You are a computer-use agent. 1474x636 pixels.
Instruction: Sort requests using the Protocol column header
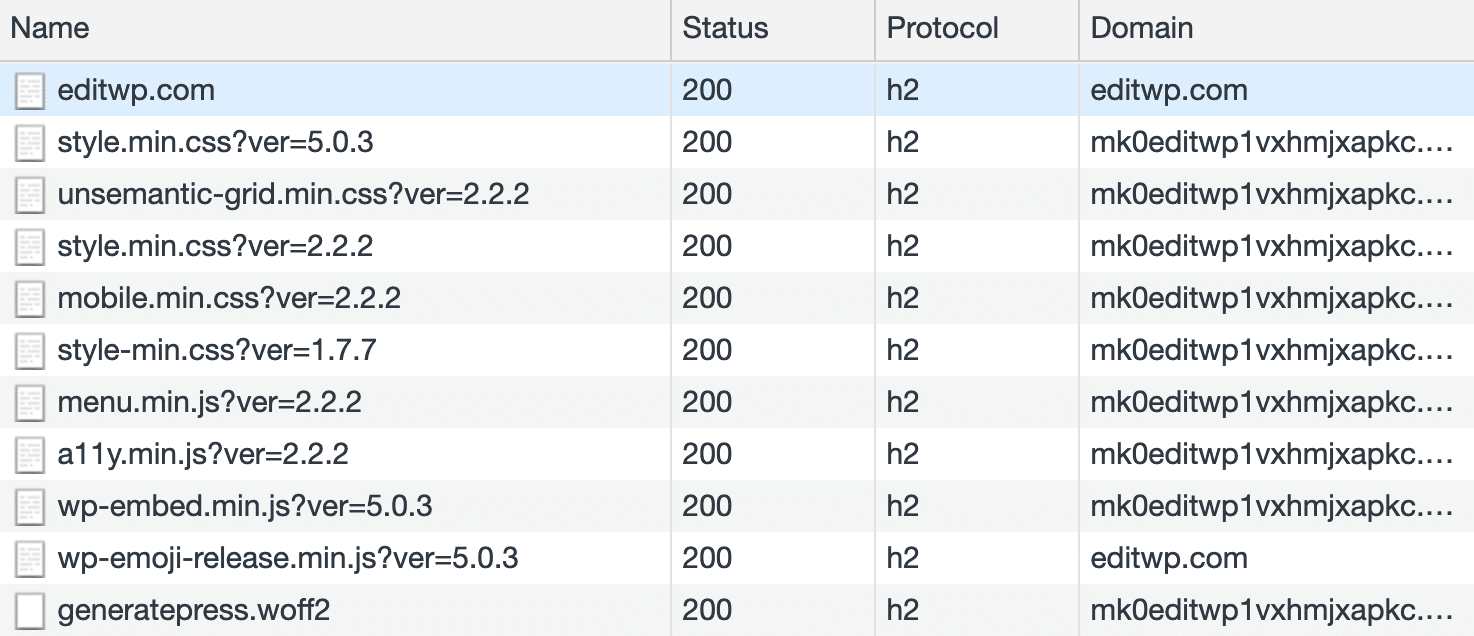click(x=942, y=28)
